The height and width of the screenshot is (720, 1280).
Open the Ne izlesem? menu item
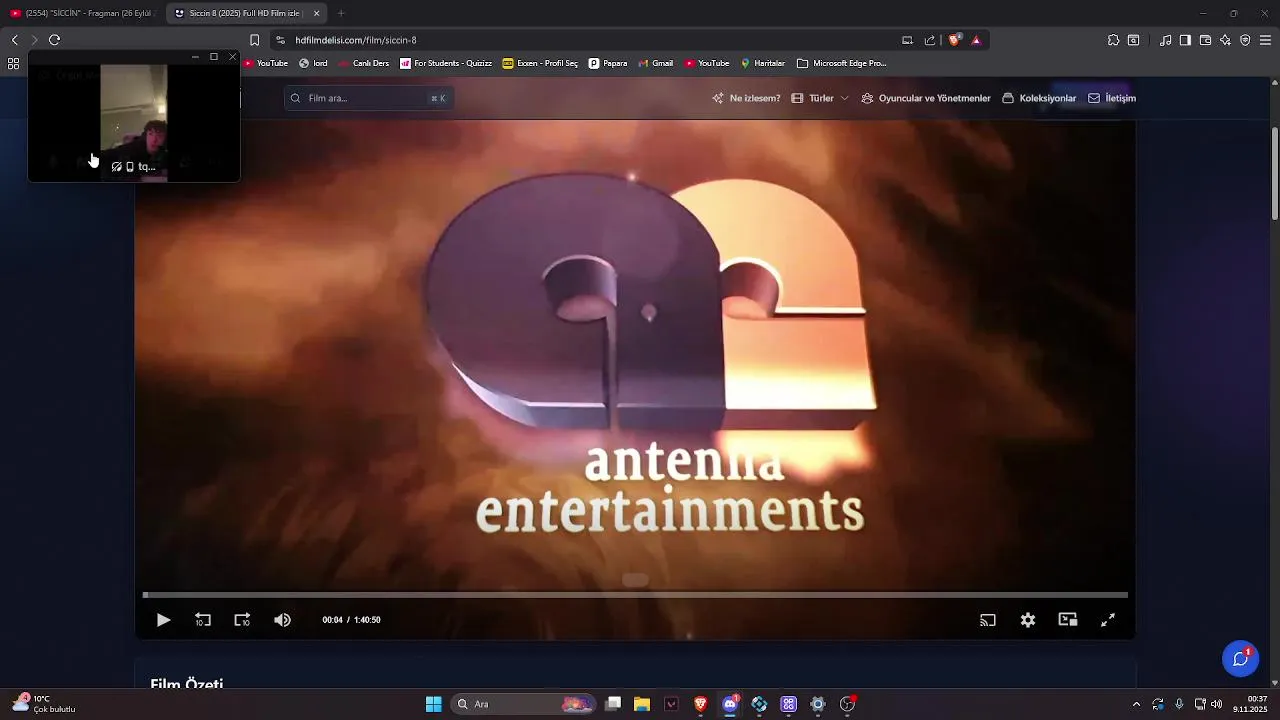pos(746,98)
